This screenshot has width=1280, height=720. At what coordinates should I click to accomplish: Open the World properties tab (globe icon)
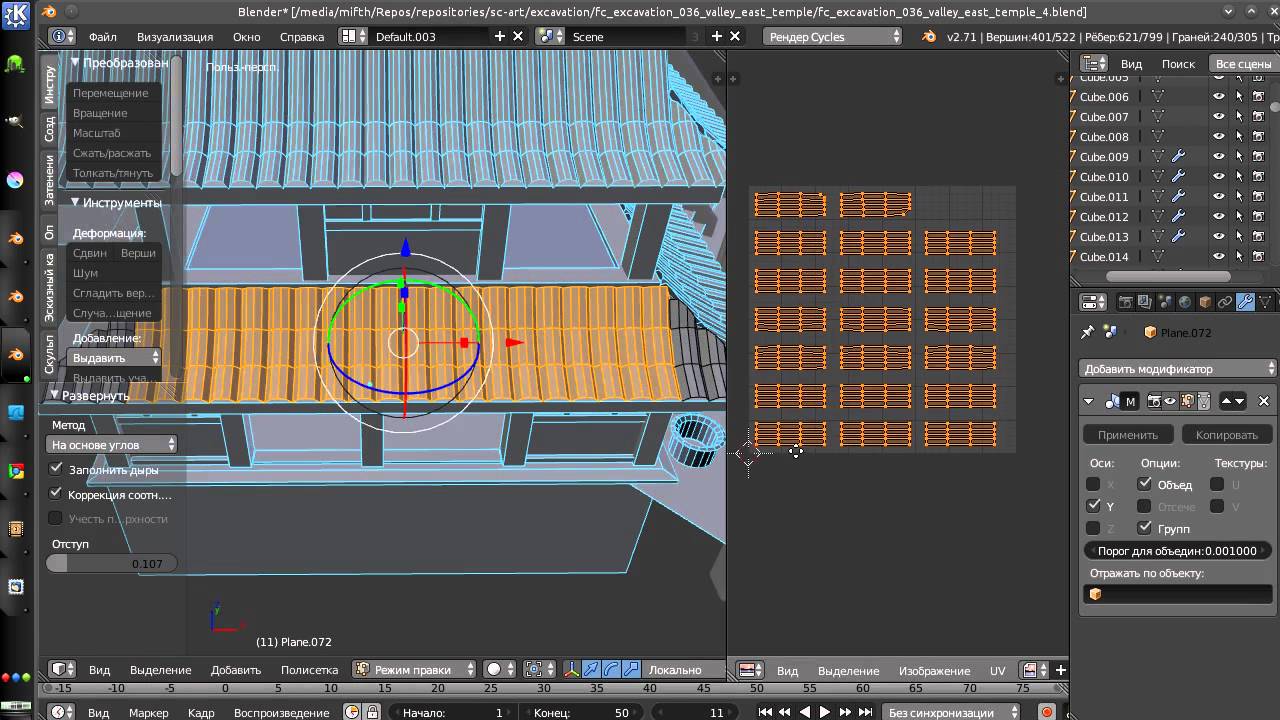1185,301
